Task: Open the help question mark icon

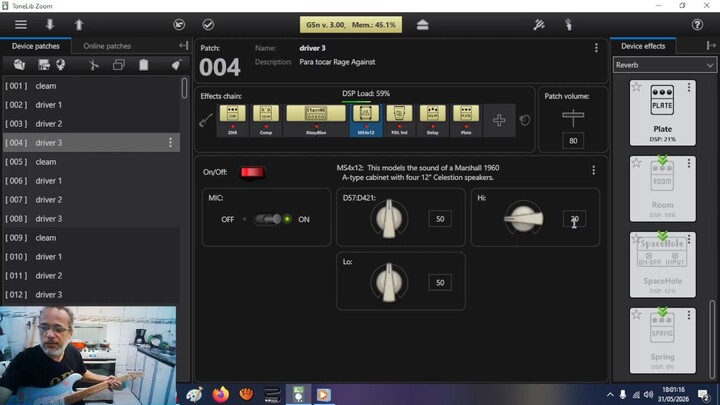Action: (x=697, y=25)
